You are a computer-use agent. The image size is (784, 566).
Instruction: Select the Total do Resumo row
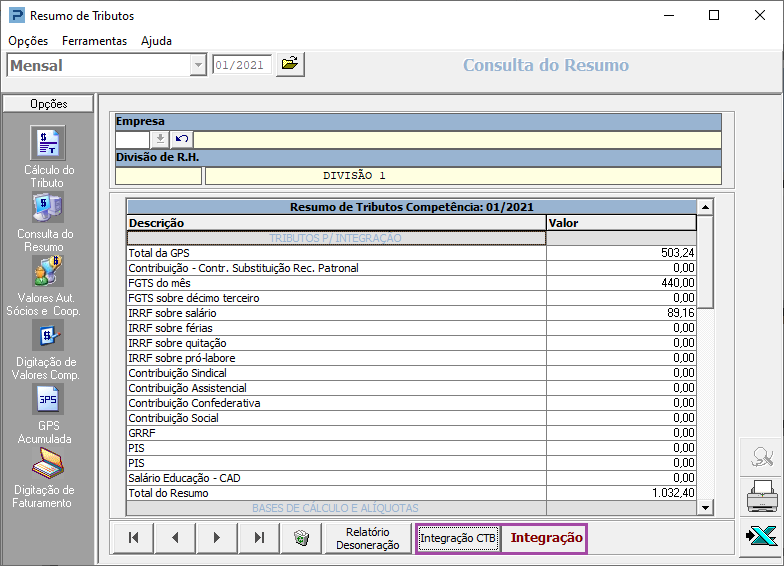[411, 493]
